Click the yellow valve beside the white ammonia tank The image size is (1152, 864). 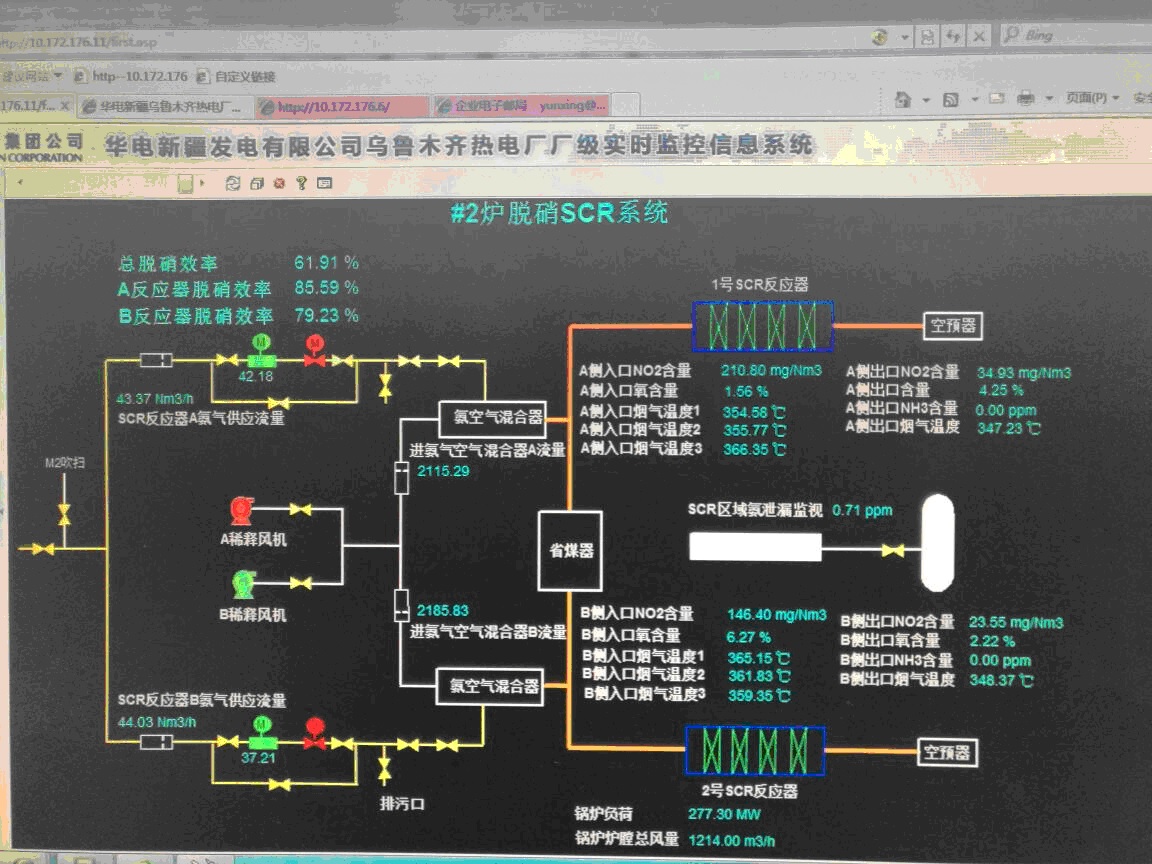(x=893, y=550)
